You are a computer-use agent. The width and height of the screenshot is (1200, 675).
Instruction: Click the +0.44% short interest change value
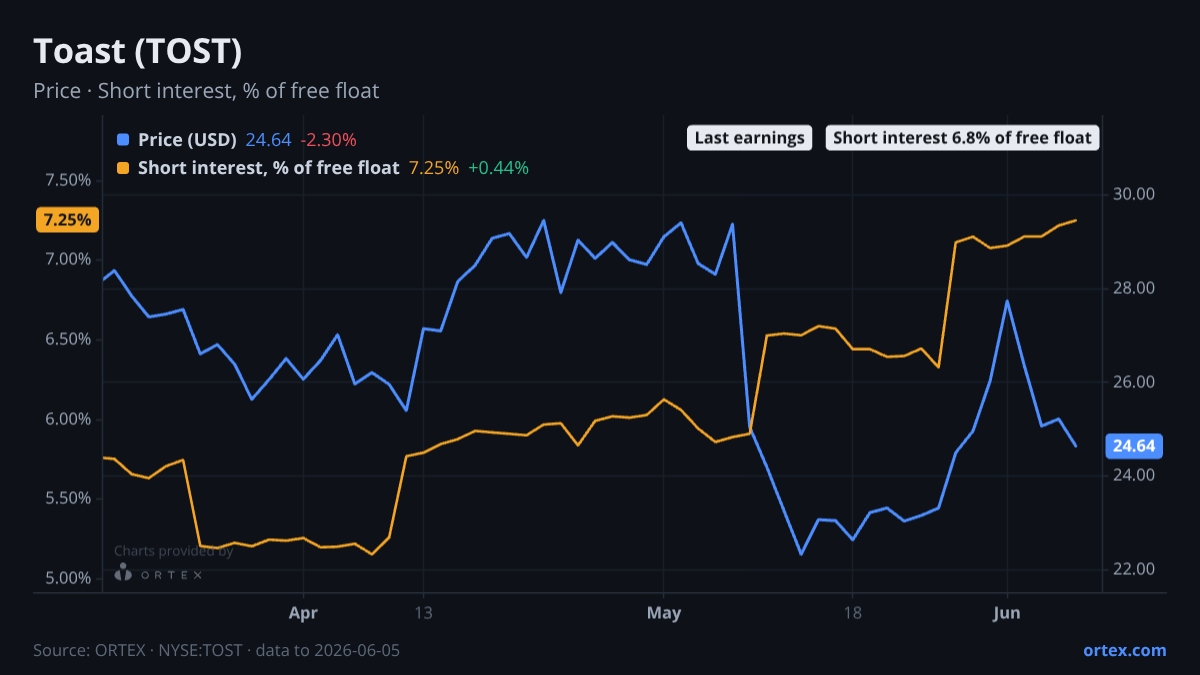coord(498,168)
